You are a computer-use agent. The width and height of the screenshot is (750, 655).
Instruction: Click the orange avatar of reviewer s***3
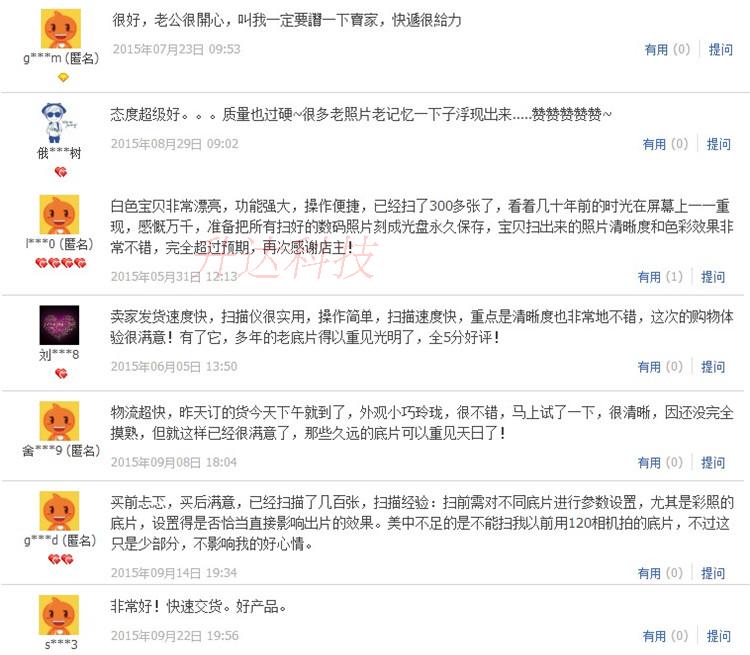pyautogui.click(x=59, y=615)
